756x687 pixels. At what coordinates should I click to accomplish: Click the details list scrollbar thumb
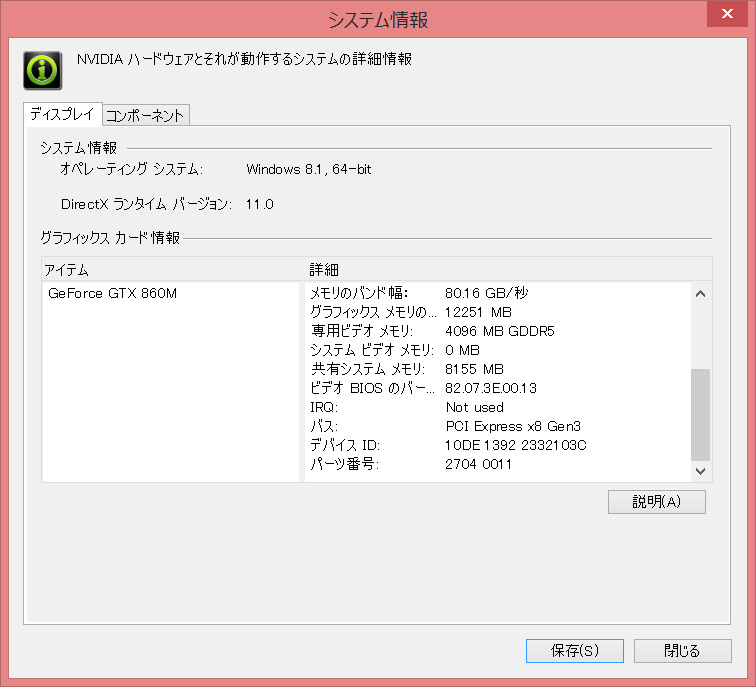tap(701, 415)
